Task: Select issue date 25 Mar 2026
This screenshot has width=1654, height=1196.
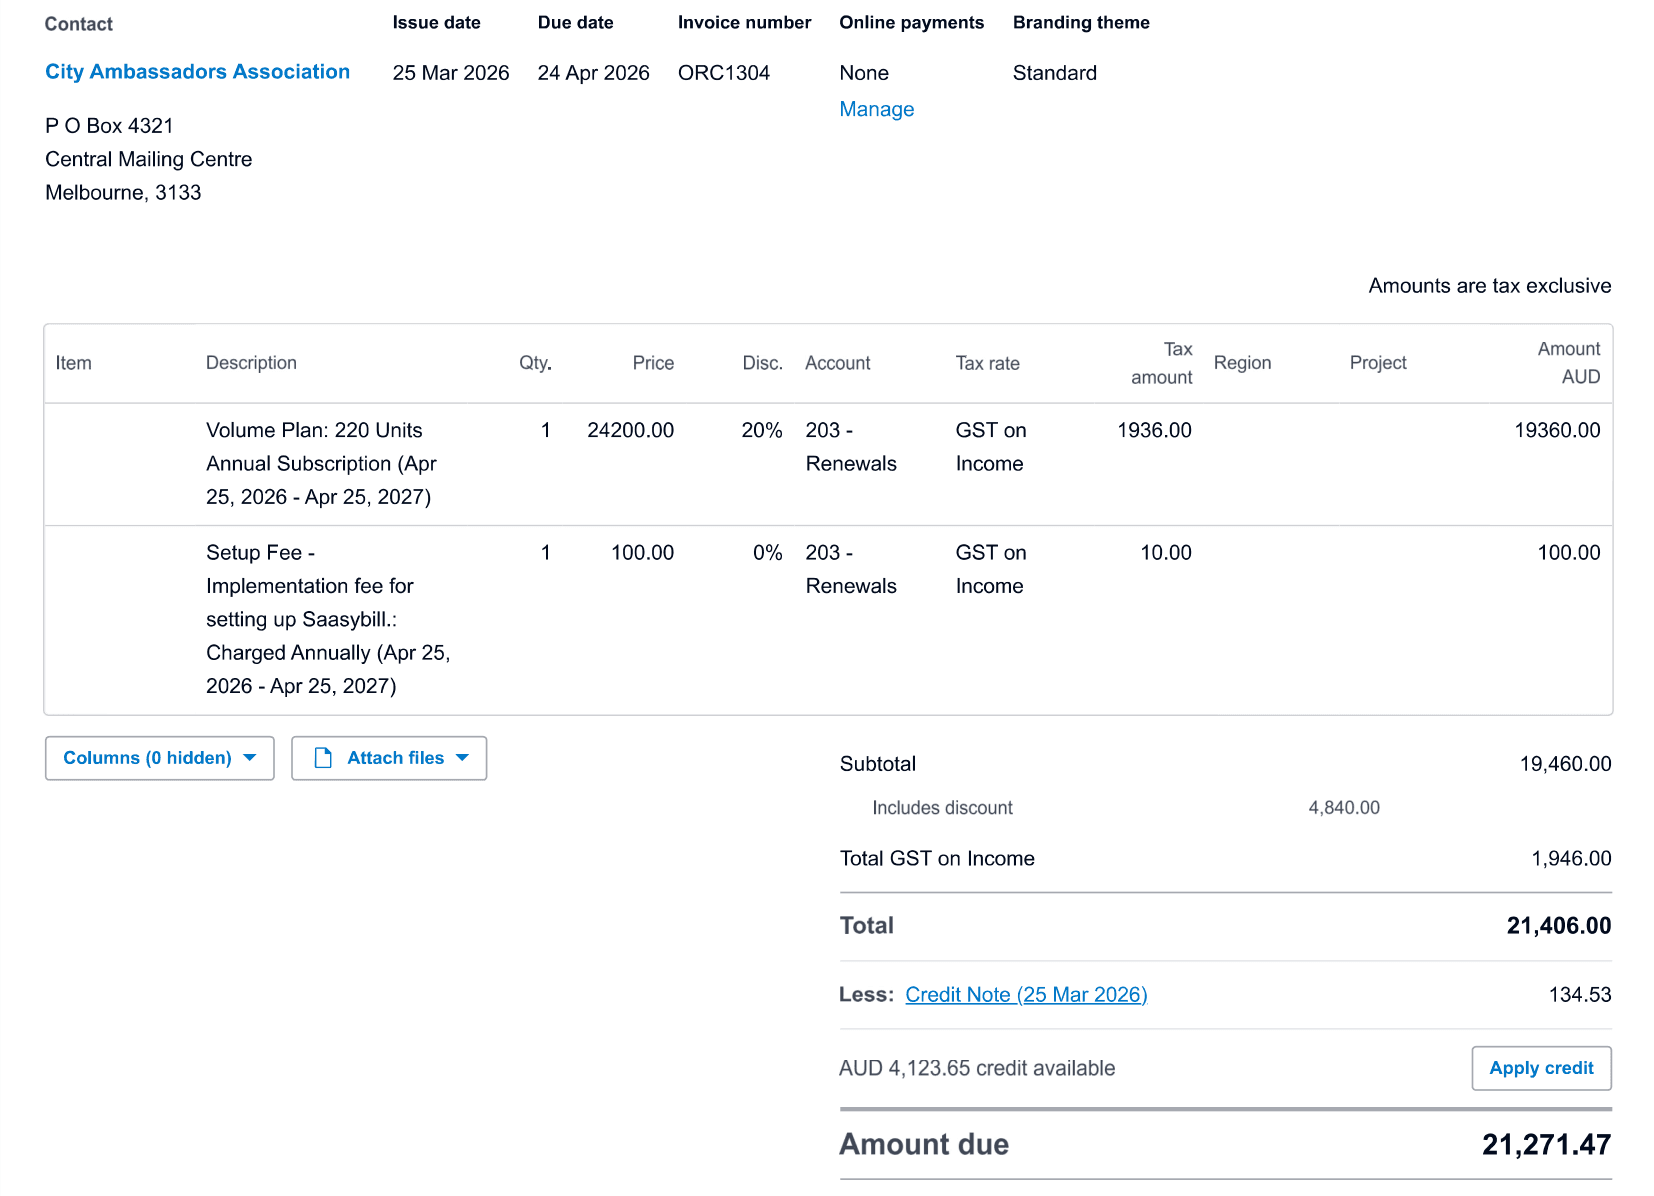Action: (x=451, y=73)
